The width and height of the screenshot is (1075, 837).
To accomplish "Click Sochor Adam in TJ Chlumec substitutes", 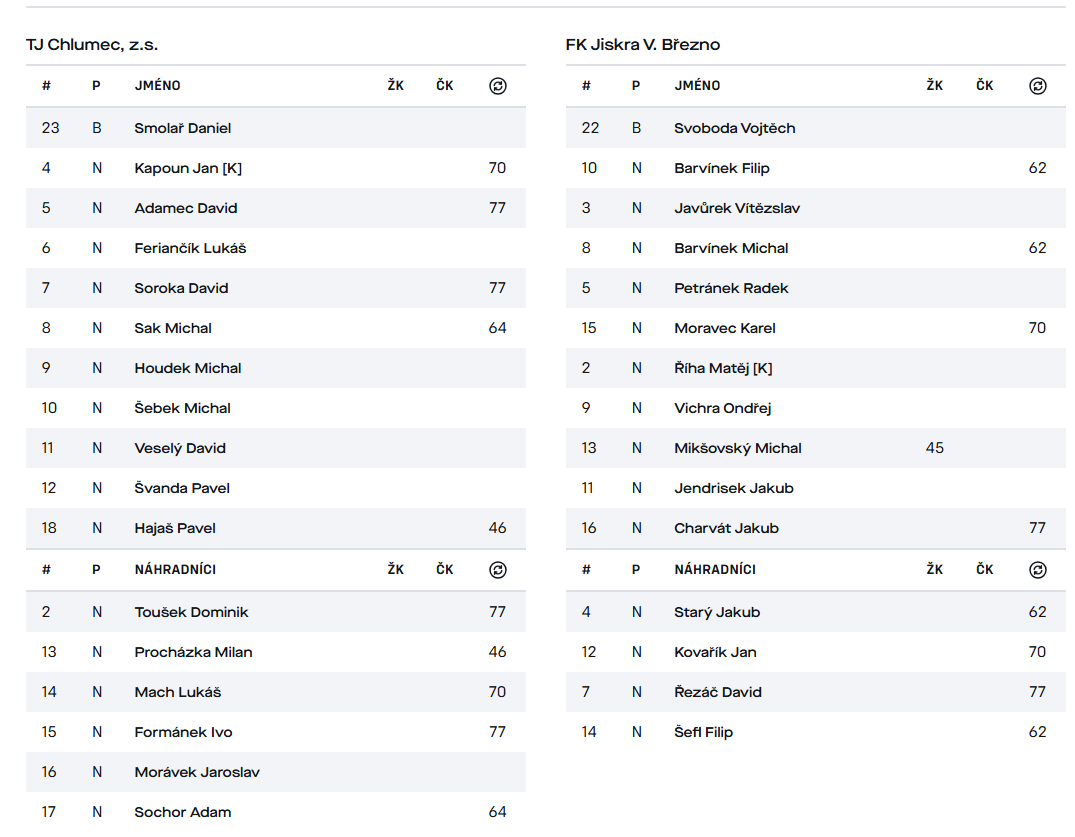I will coord(183,812).
